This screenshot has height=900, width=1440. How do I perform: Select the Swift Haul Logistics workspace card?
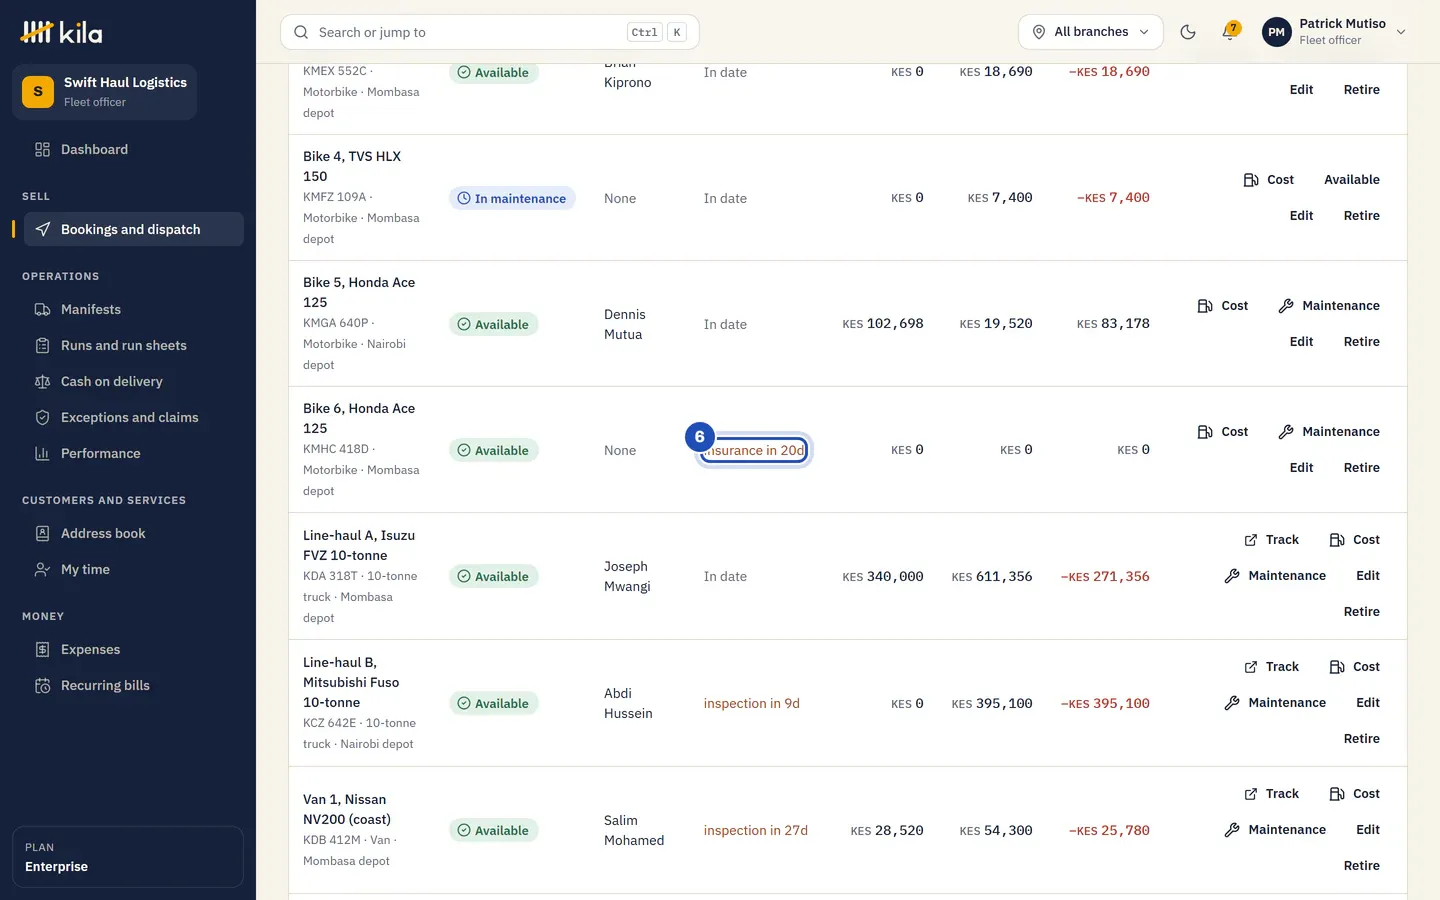pos(104,92)
